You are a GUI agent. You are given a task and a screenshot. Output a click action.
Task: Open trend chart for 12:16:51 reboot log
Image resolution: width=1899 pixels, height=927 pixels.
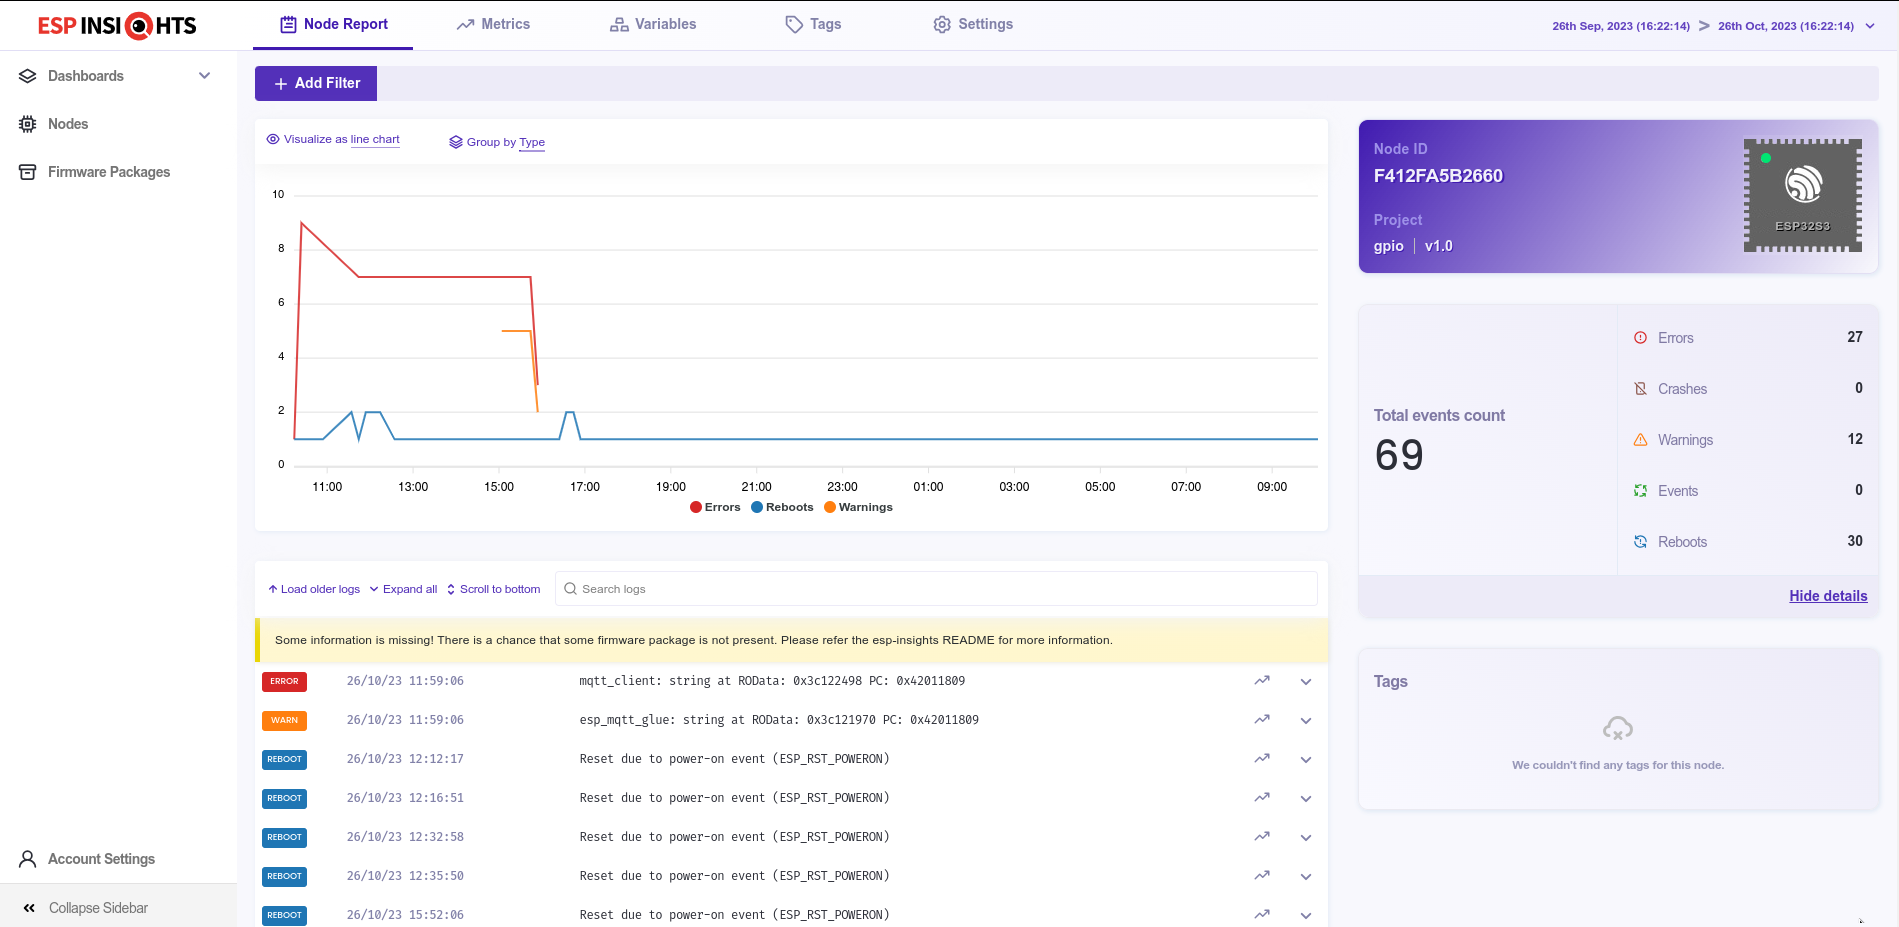pos(1262,798)
